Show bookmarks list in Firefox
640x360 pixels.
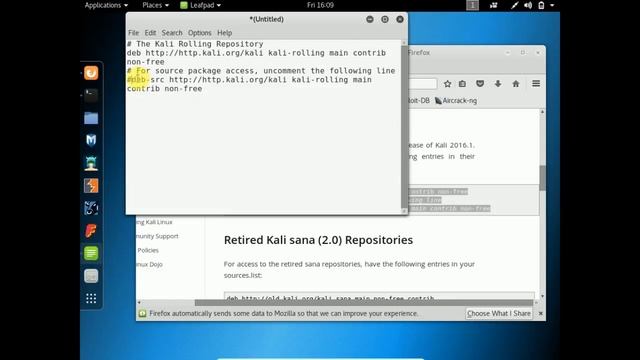462,84
